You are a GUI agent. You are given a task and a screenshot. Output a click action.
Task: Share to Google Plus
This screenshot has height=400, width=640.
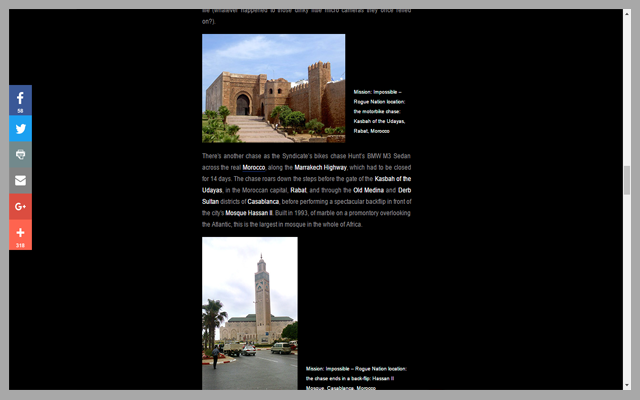point(20,207)
